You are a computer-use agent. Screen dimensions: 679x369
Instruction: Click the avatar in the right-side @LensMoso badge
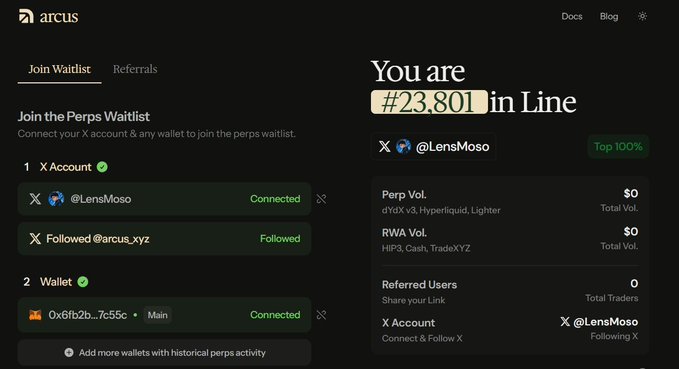tap(404, 146)
